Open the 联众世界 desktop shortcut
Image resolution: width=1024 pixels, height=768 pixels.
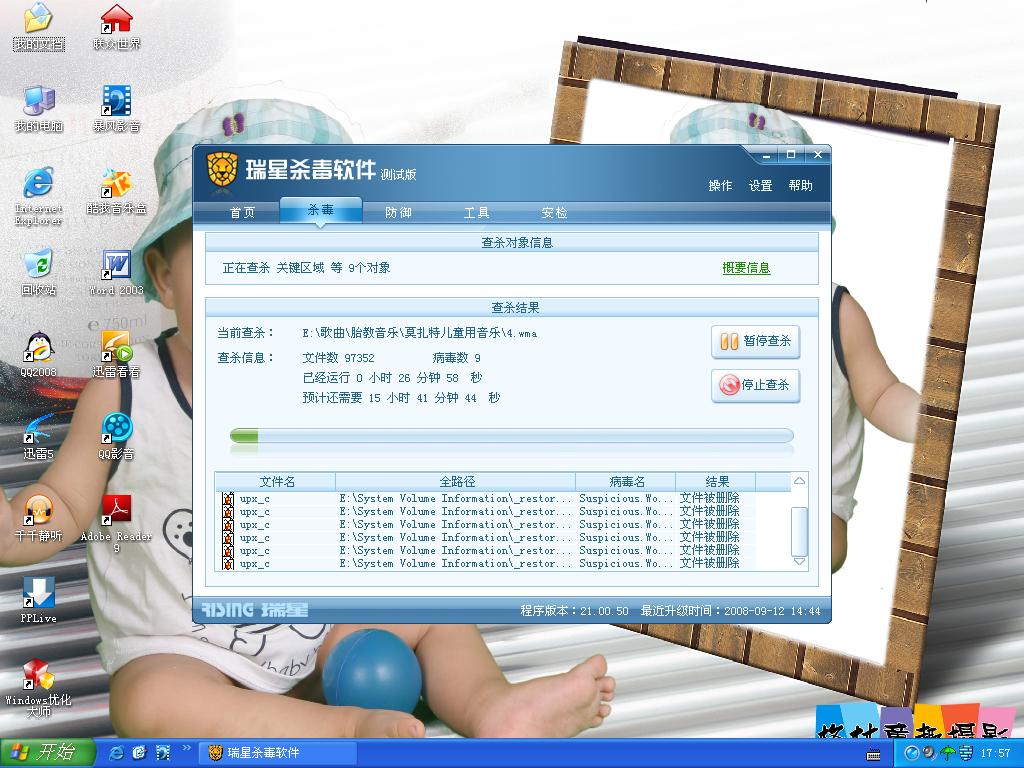pos(116,26)
